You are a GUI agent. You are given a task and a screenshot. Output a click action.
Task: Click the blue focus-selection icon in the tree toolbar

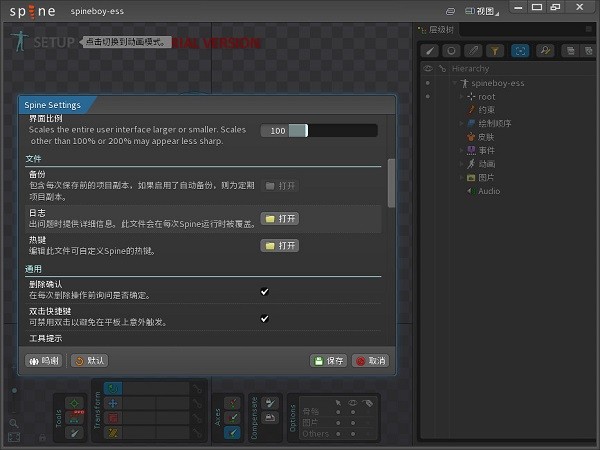pos(520,50)
